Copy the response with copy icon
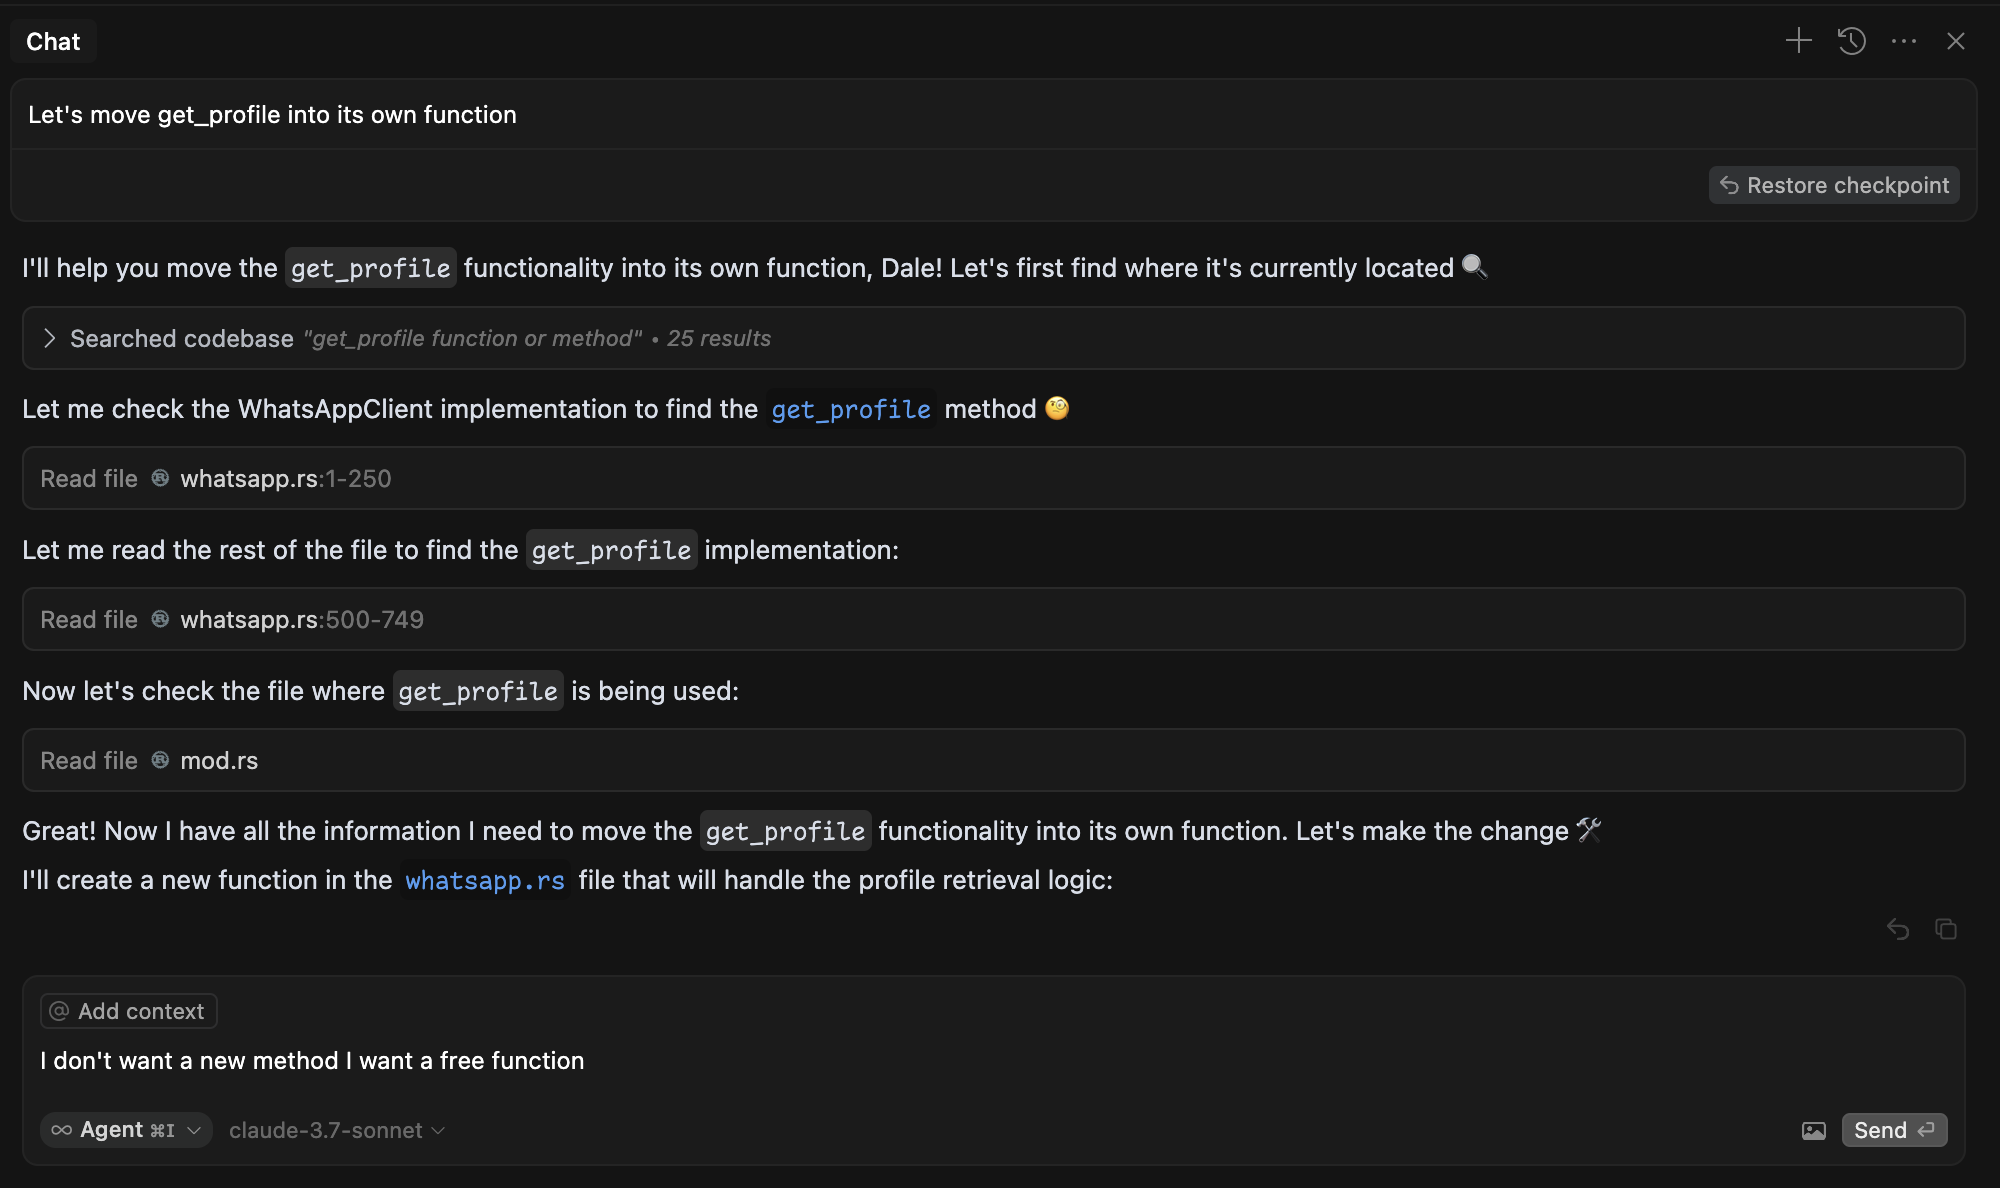This screenshot has width=2000, height=1188. (x=1946, y=929)
